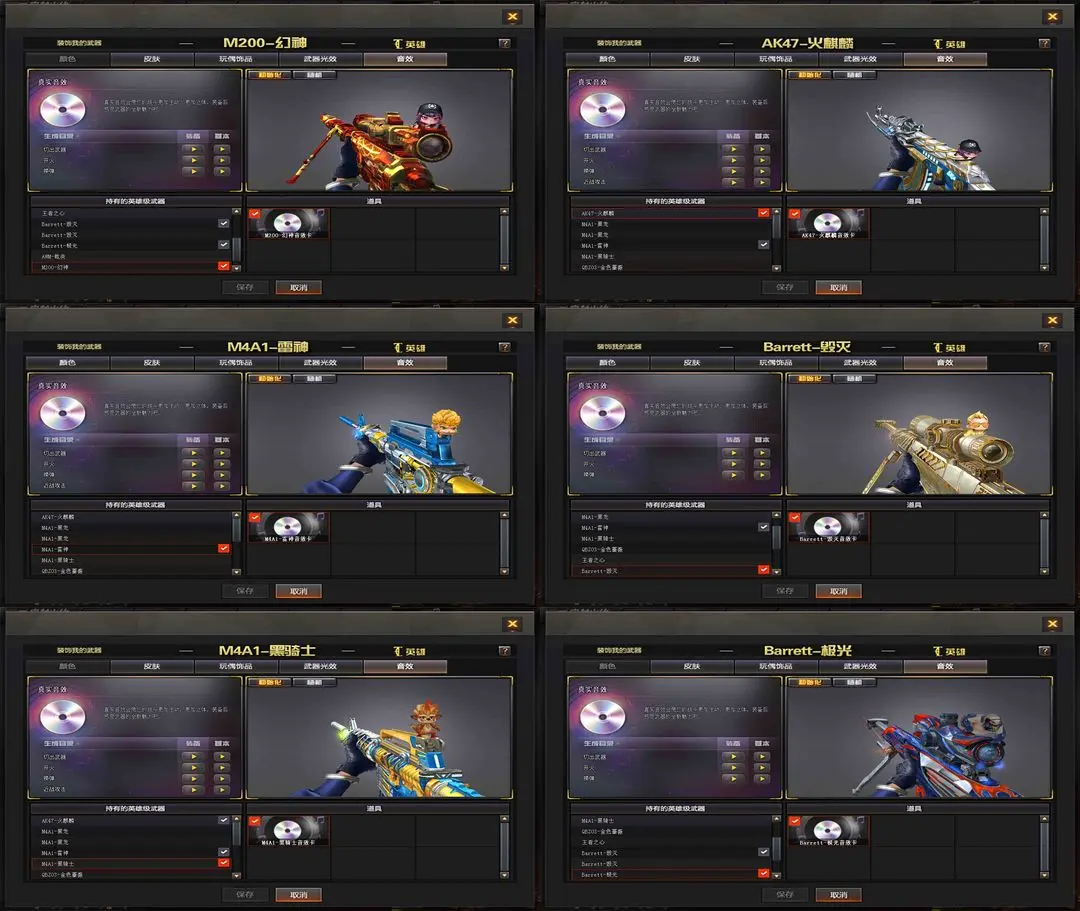This screenshot has height=911, width=1080.
Task: Click the large CD disc icon in M4A1-黑骑士 window
Action: [x=63, y=716]
